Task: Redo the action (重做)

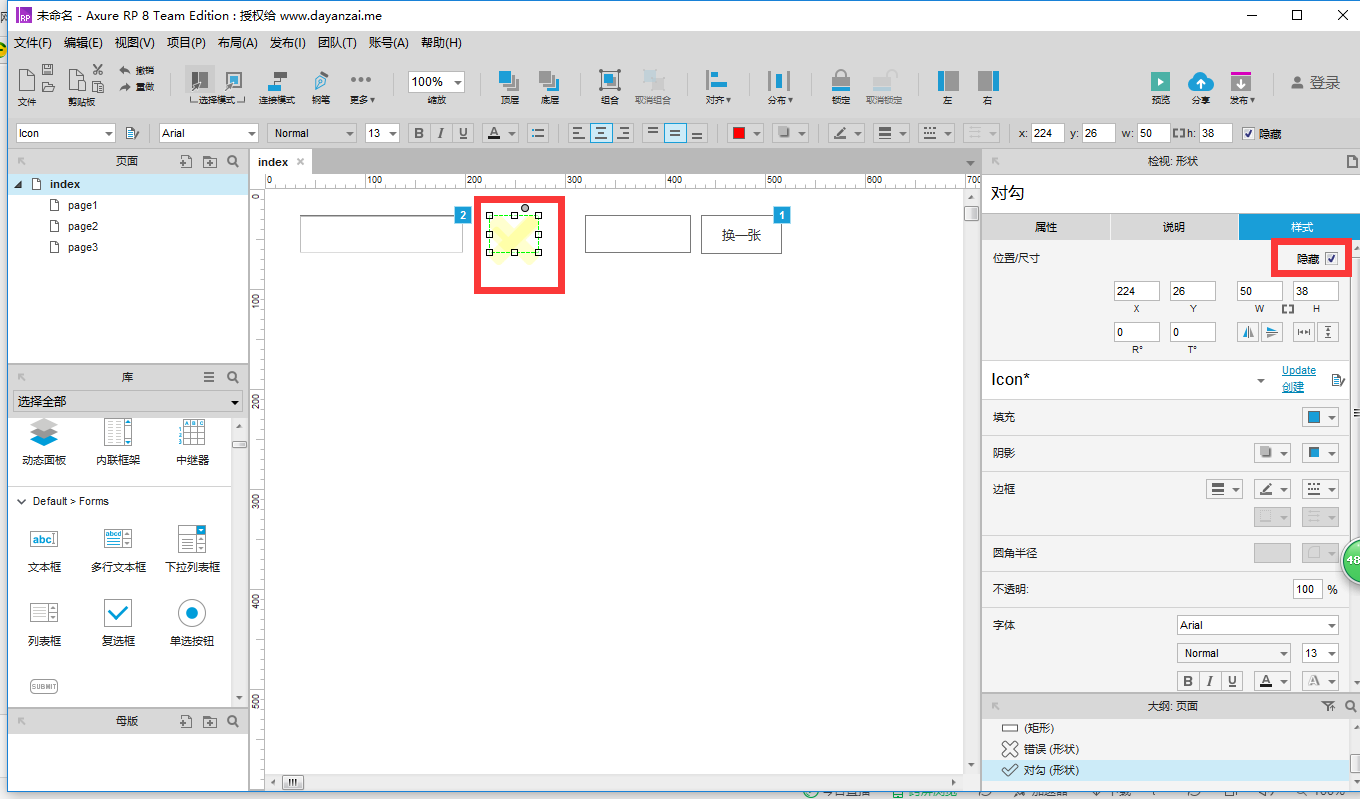Action: pyautogui.click(x=137, y=87)
